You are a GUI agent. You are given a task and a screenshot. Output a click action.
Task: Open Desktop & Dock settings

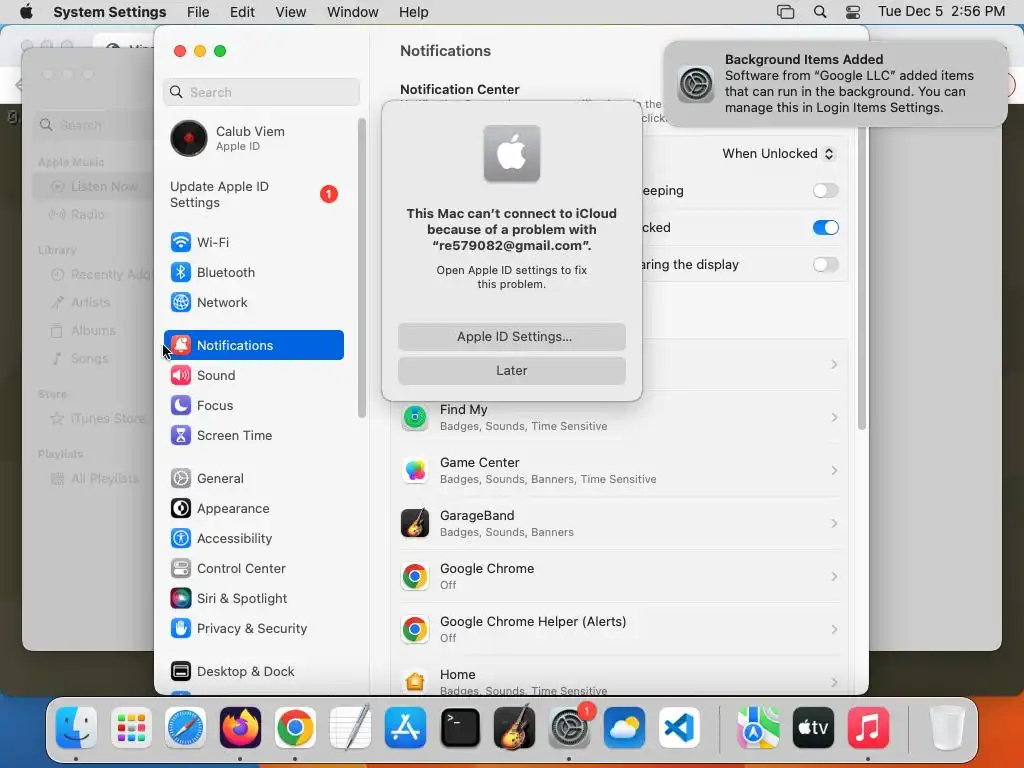click(253, 671)
